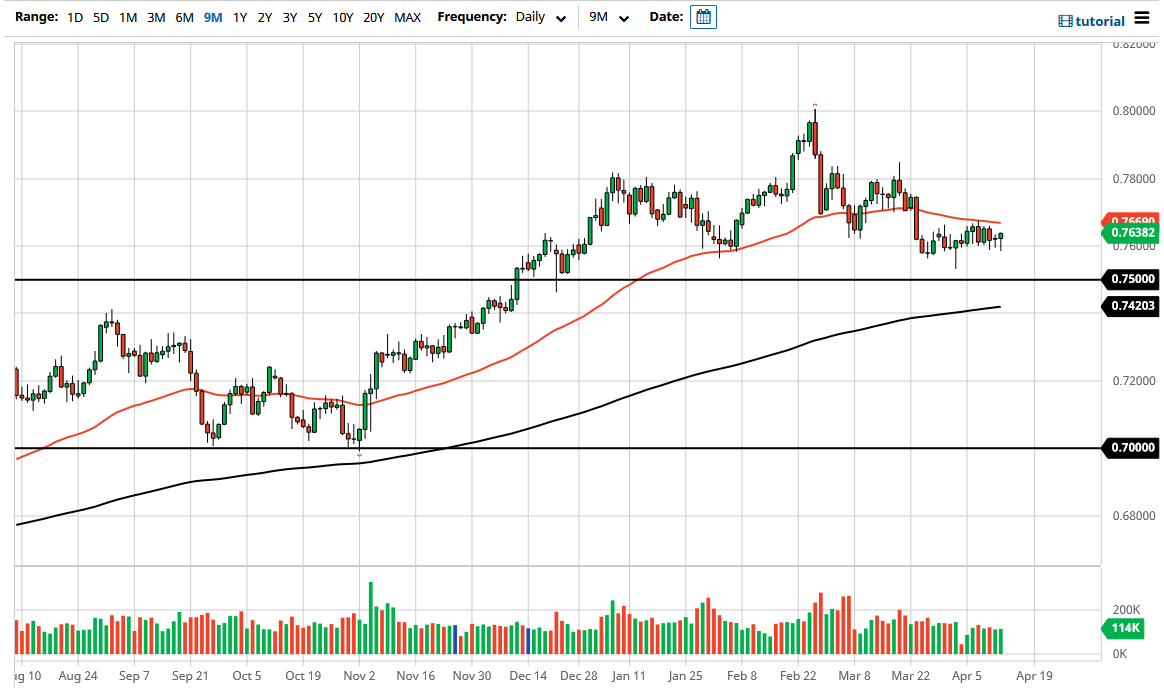Select the 5D range option
Image resolution: width=1164 pixels, height=696 pixels.
(101, 17)
